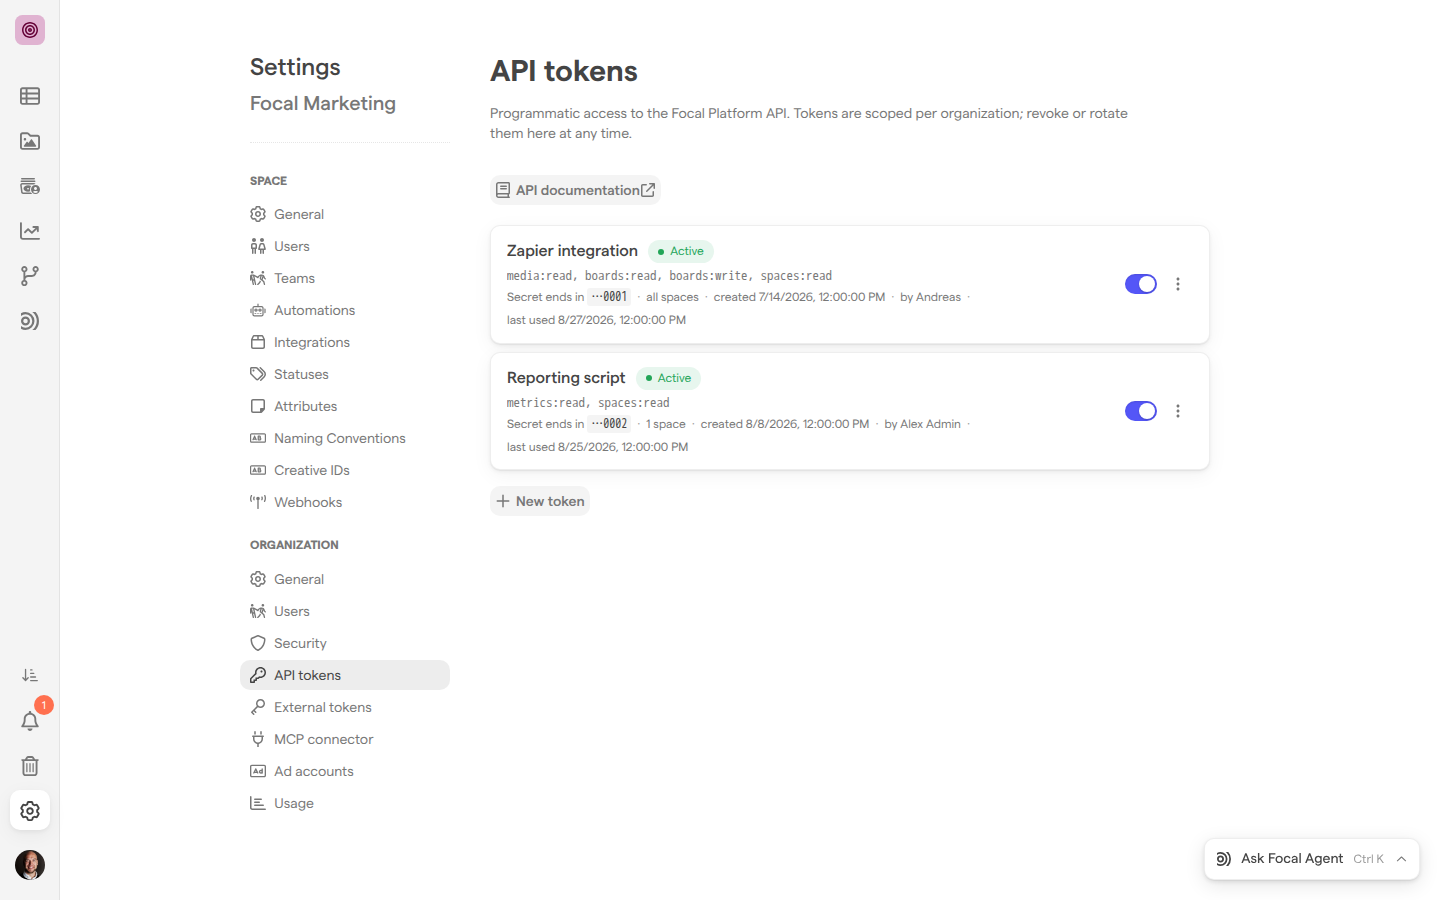Open Attributes settings

tap(345, 406)
